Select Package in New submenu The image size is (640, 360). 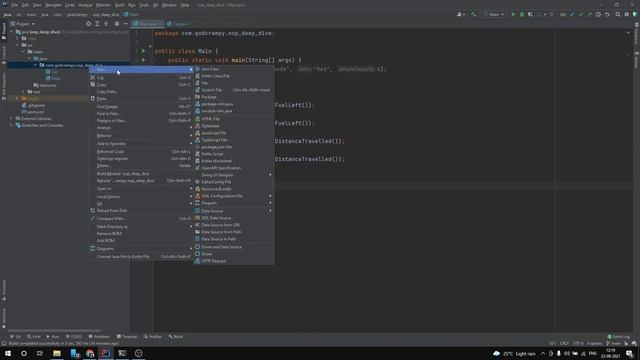click(233, 97)
